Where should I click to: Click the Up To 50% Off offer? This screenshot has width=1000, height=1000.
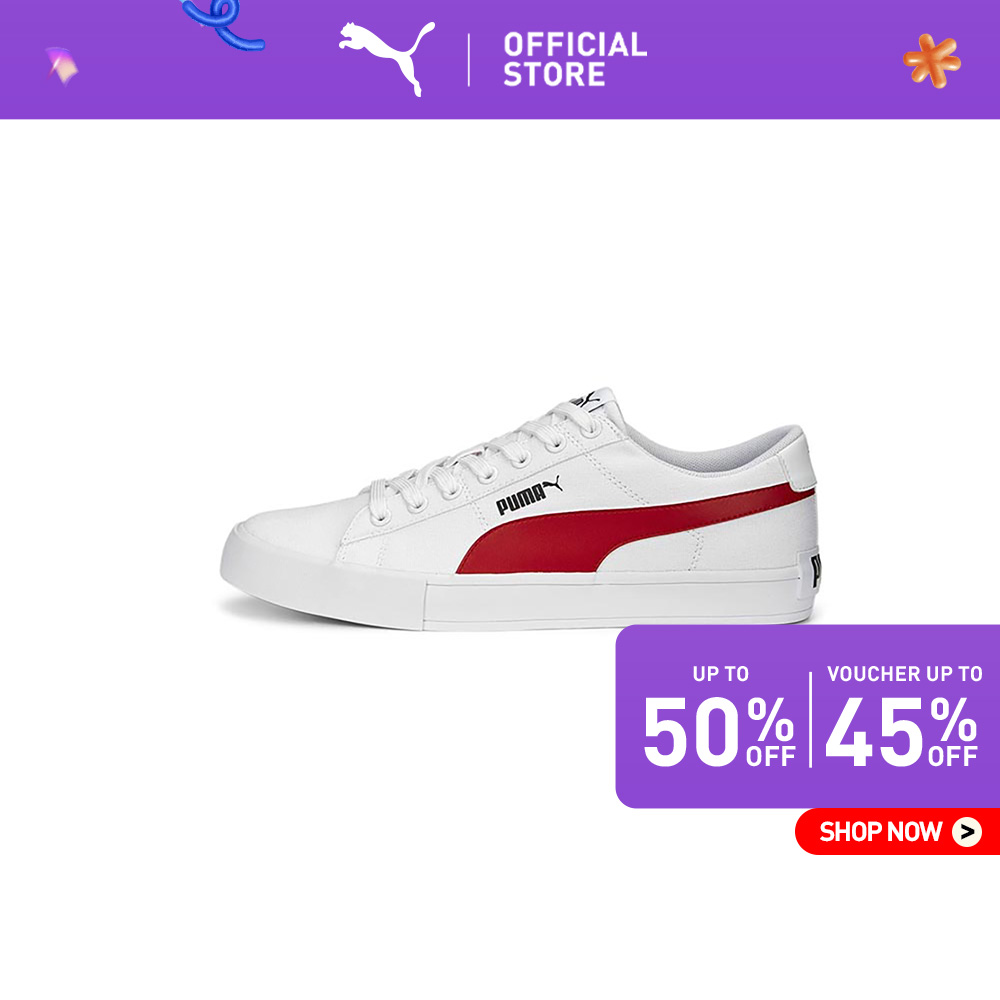click(719, 717)
